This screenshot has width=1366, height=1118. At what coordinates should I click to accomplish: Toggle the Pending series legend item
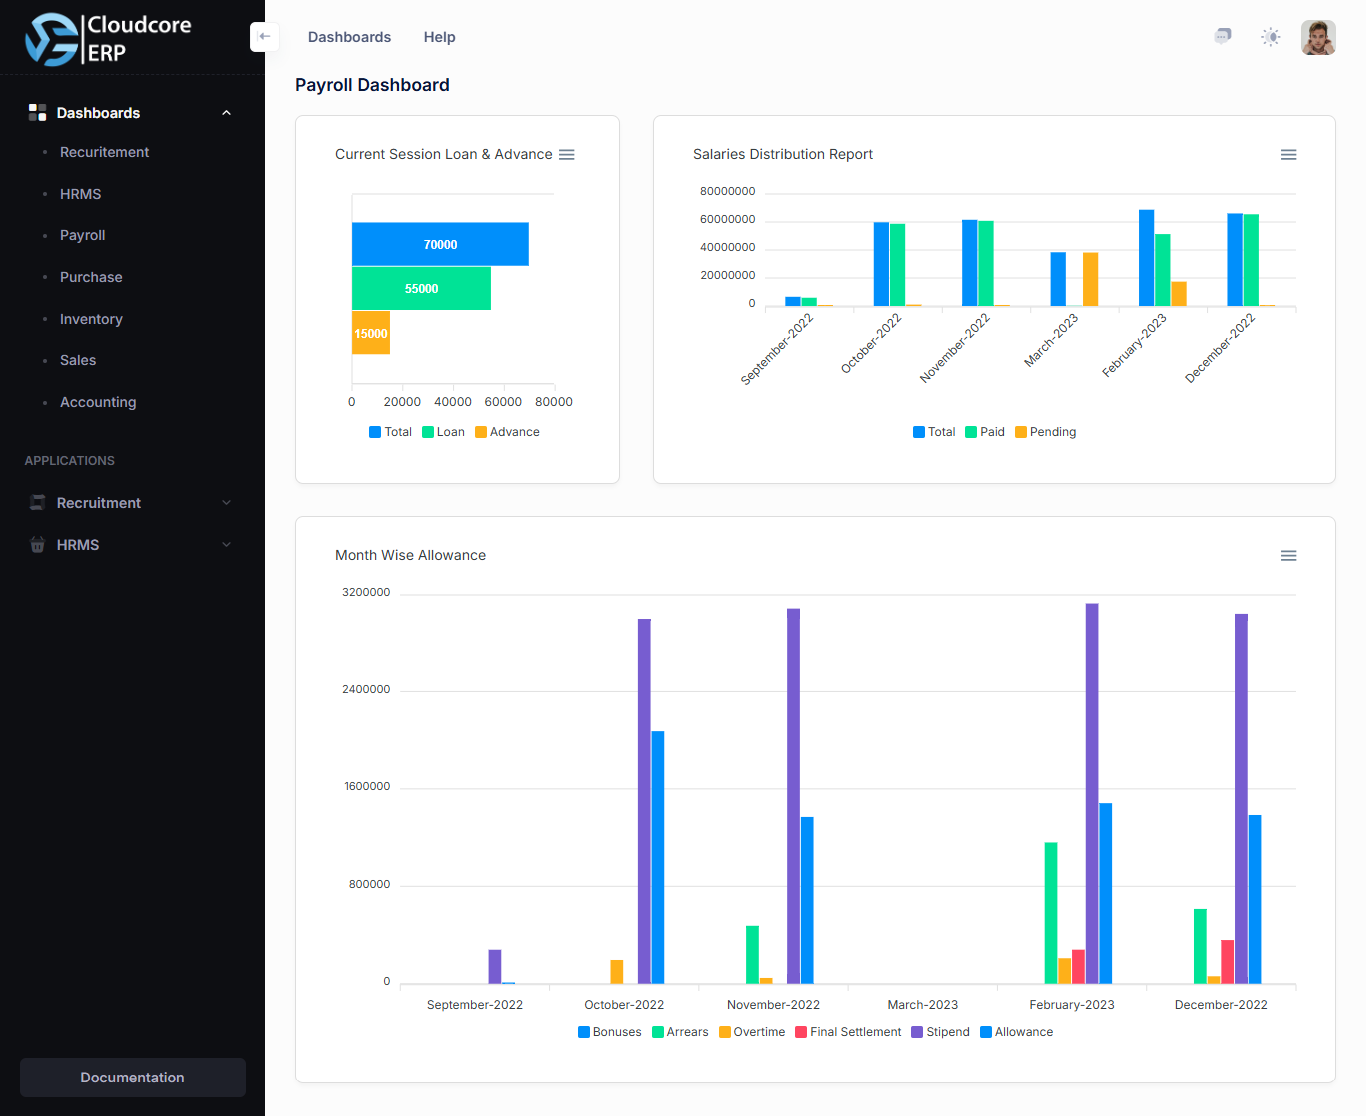point(1045,432)
